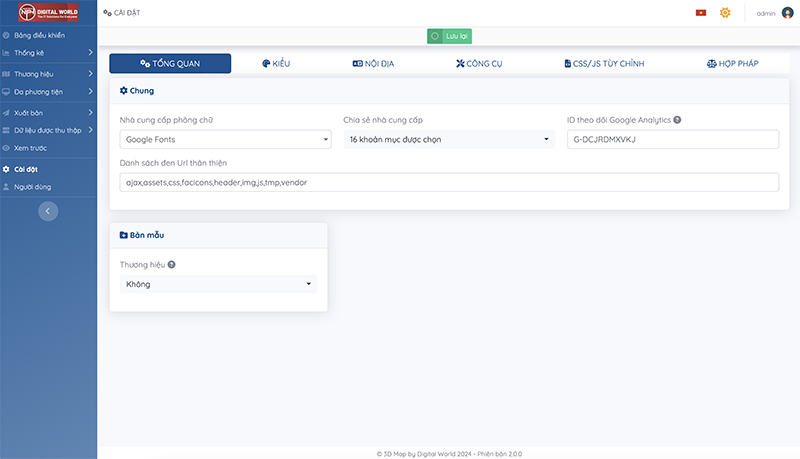Screen dimensions: 800x459
Task: Click the Người dùng user icon in sidebar
Action: 7,186
